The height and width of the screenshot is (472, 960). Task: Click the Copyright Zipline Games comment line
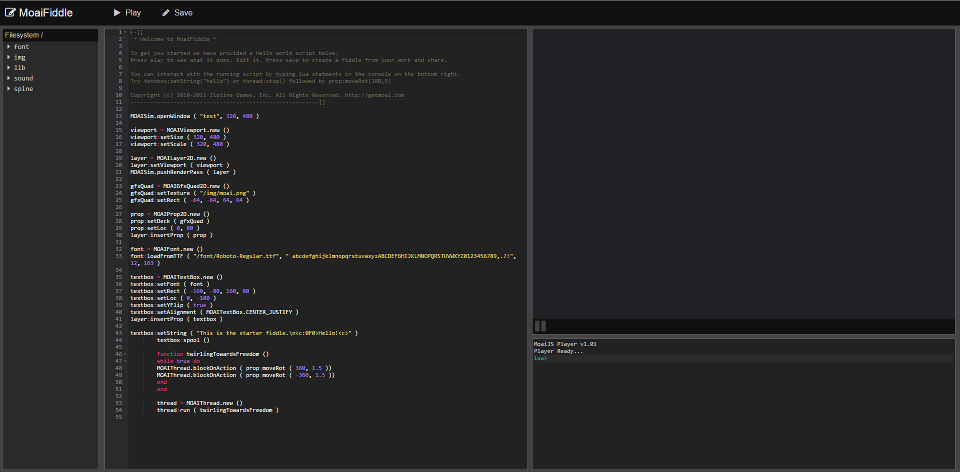267,95
